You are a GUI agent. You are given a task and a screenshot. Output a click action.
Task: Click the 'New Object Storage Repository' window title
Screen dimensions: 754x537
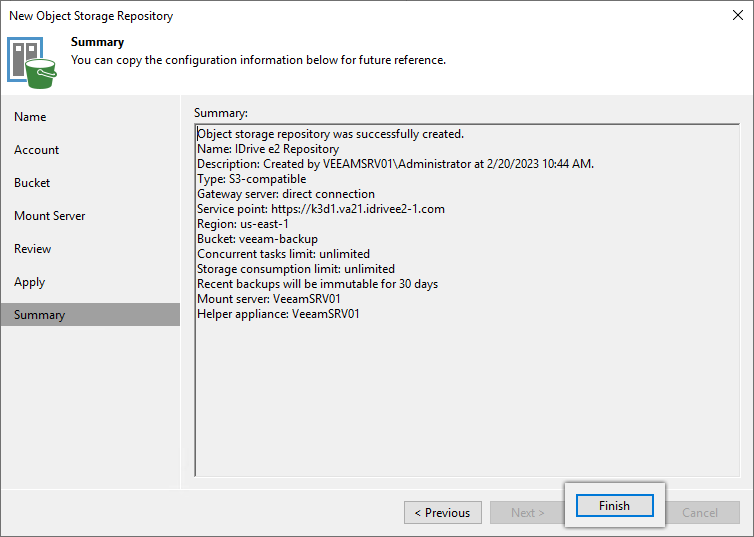tap(91, 16)
